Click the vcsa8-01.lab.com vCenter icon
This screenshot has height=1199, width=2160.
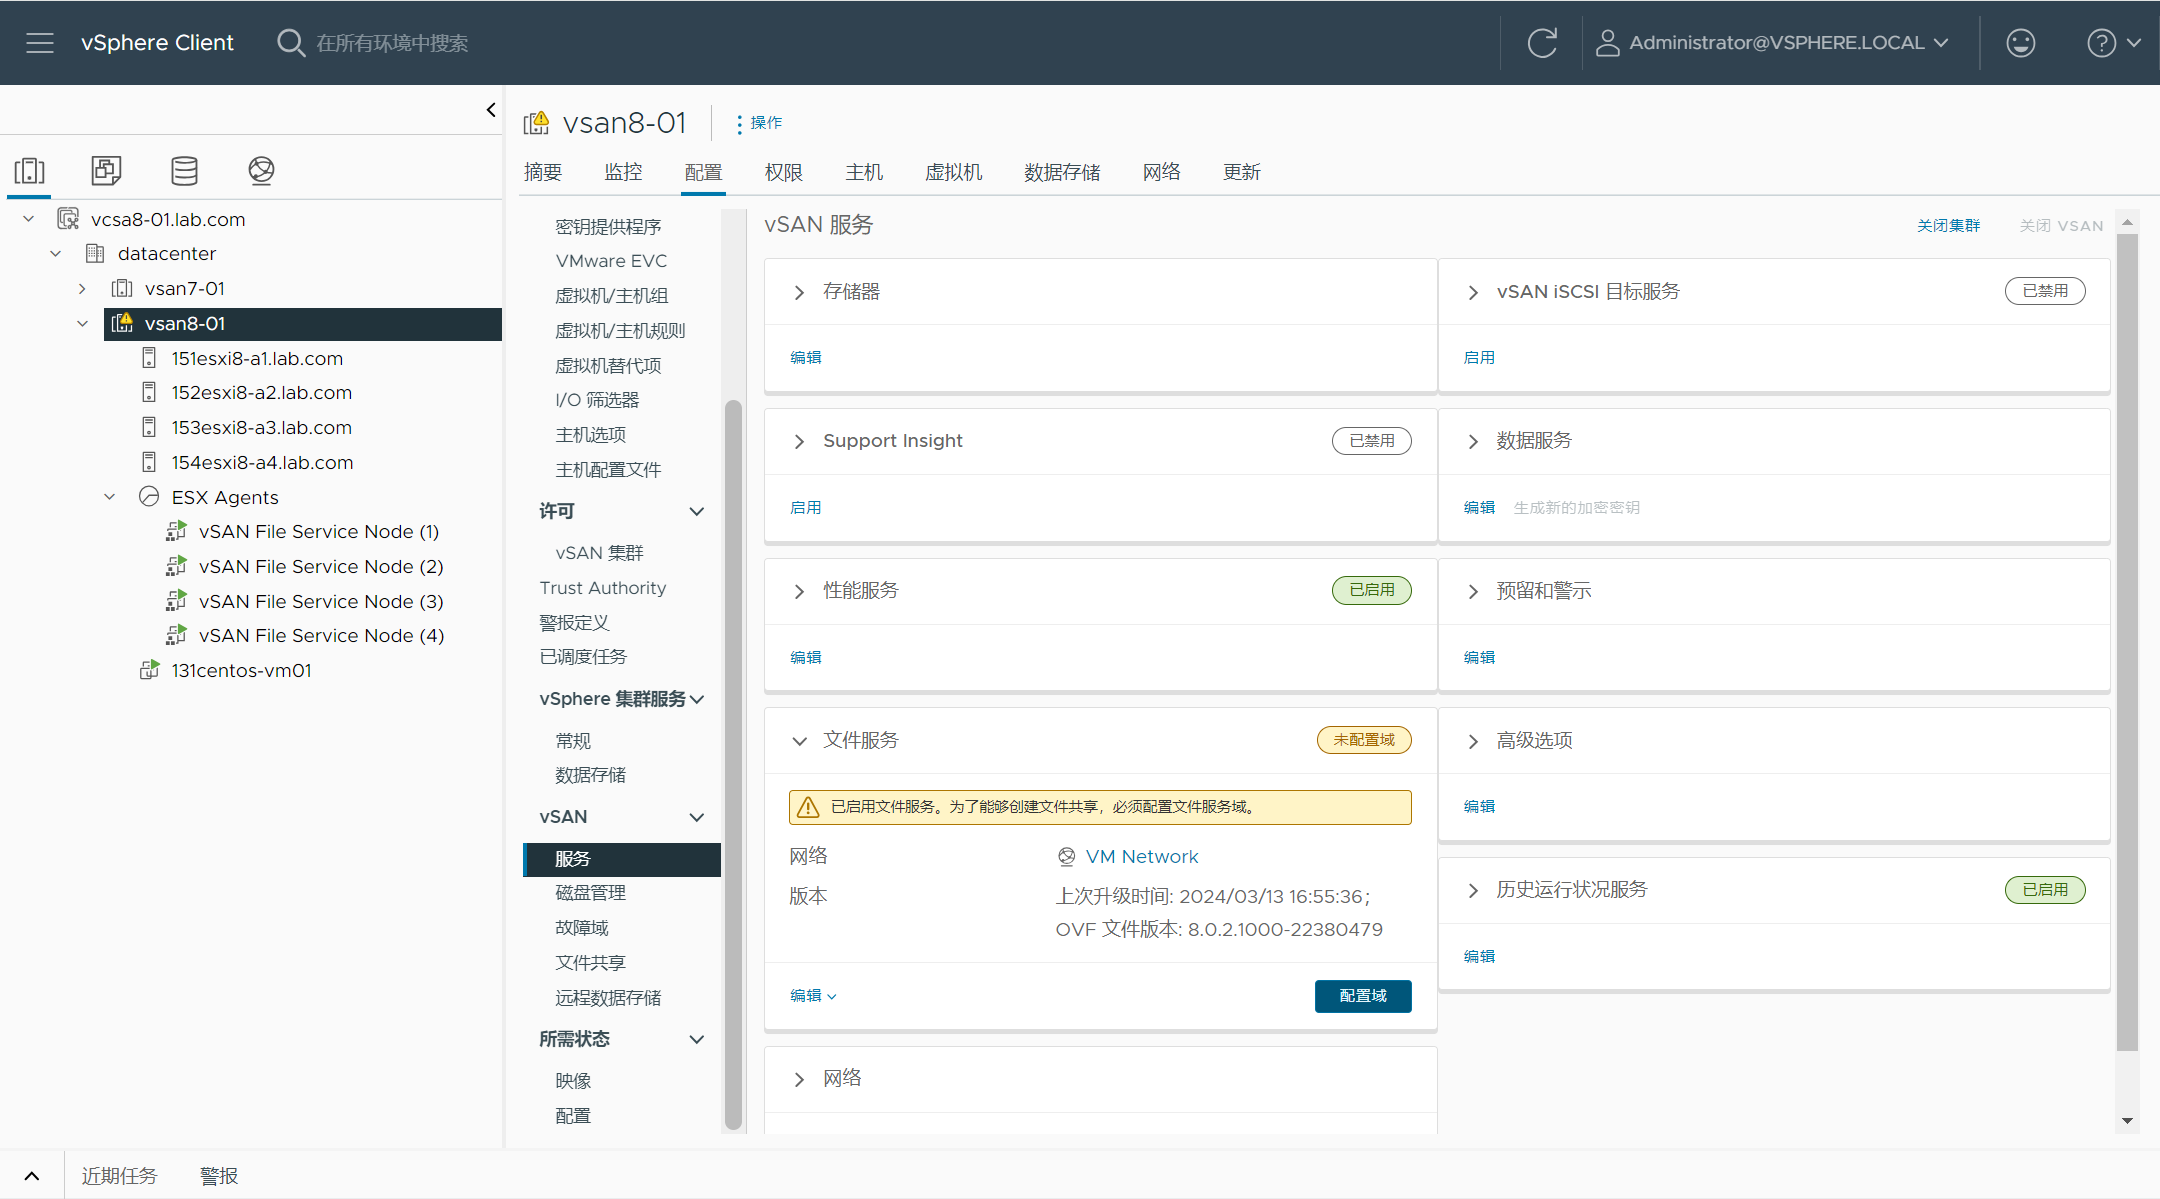(x=68, y=219)
